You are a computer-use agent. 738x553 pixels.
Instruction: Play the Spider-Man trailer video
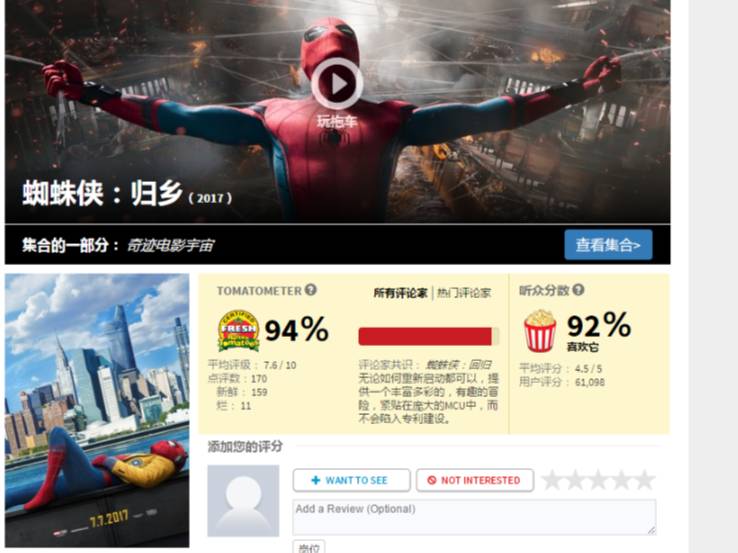click(x=337, y=84)
